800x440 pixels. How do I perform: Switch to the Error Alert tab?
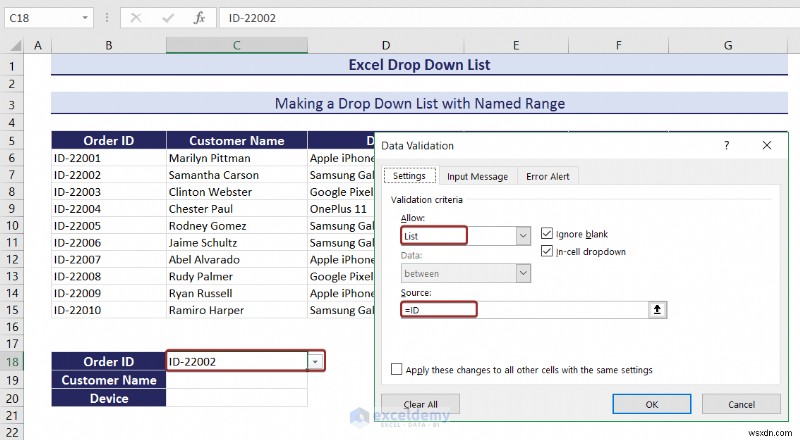click(x=547, y=177)
